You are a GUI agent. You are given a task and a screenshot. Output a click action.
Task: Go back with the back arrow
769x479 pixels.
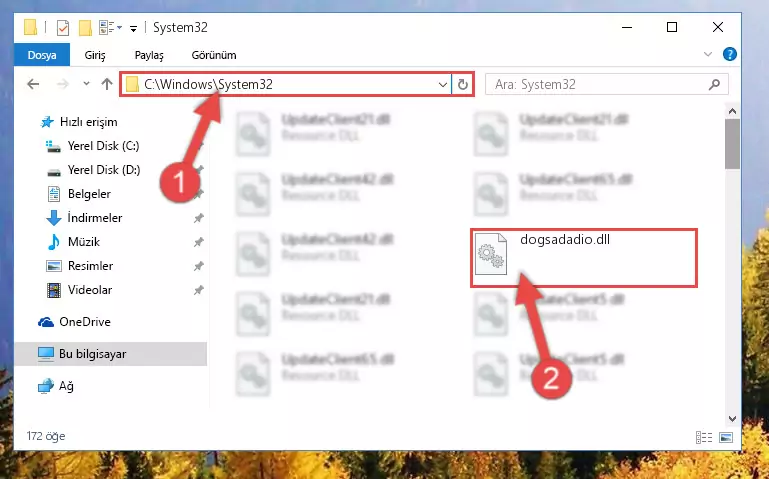point(33,84)
